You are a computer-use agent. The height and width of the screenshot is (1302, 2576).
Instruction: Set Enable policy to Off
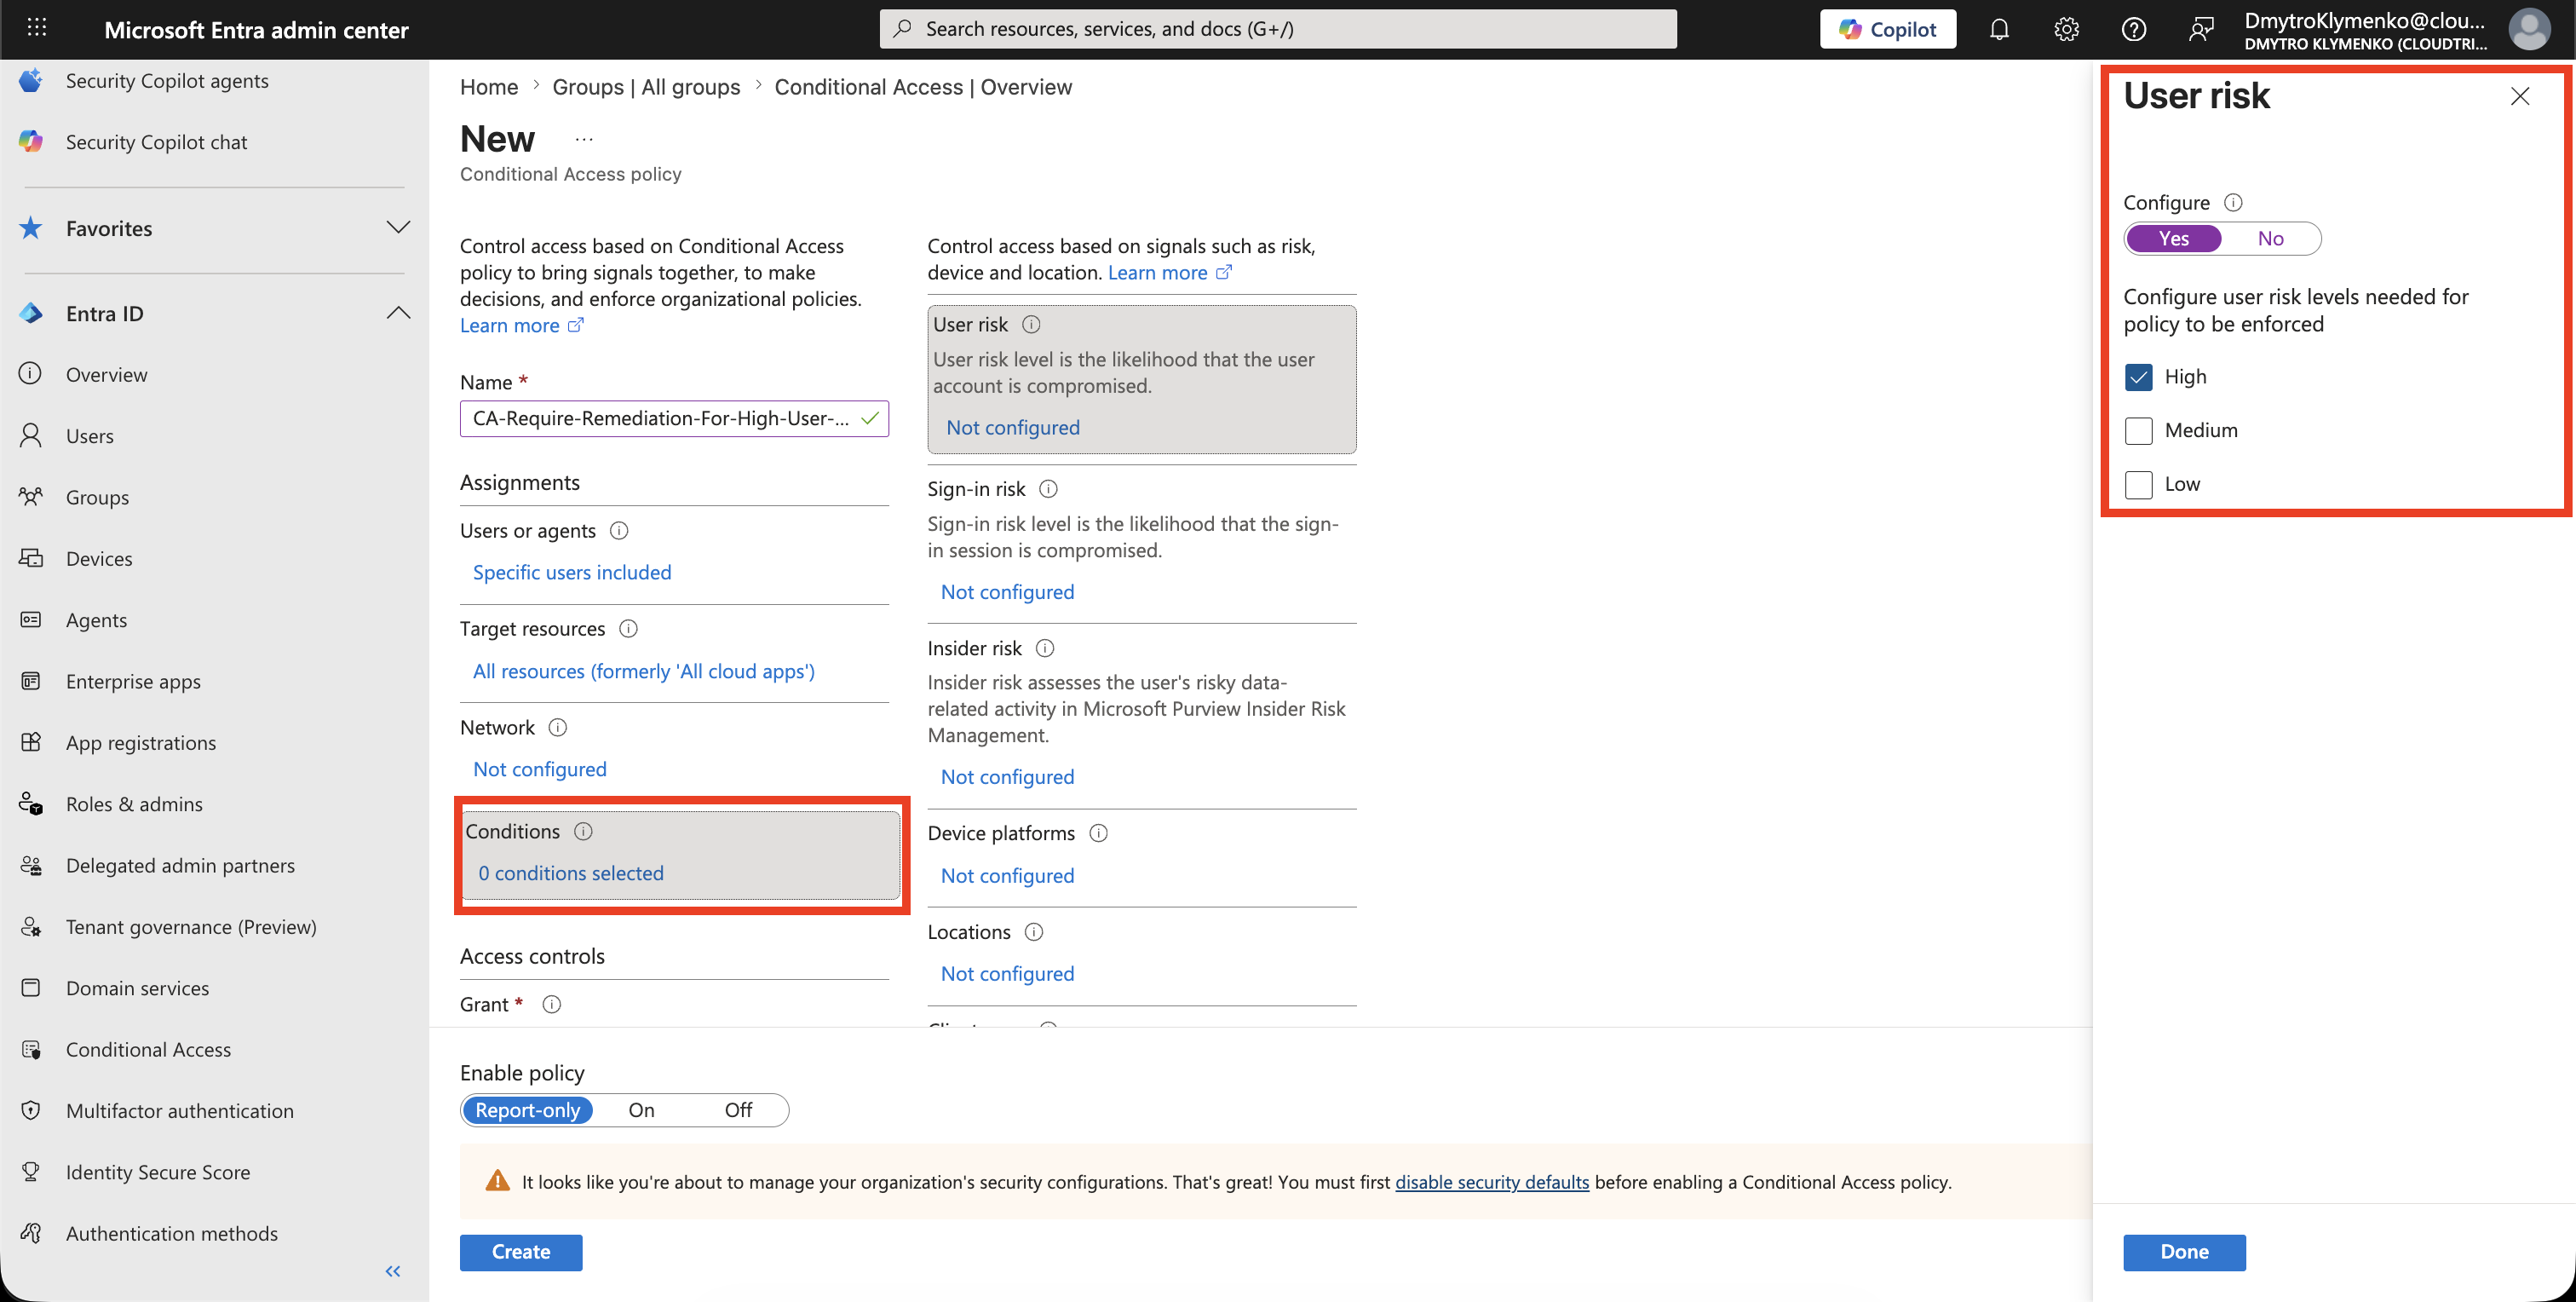click(x=738, y=1110)
